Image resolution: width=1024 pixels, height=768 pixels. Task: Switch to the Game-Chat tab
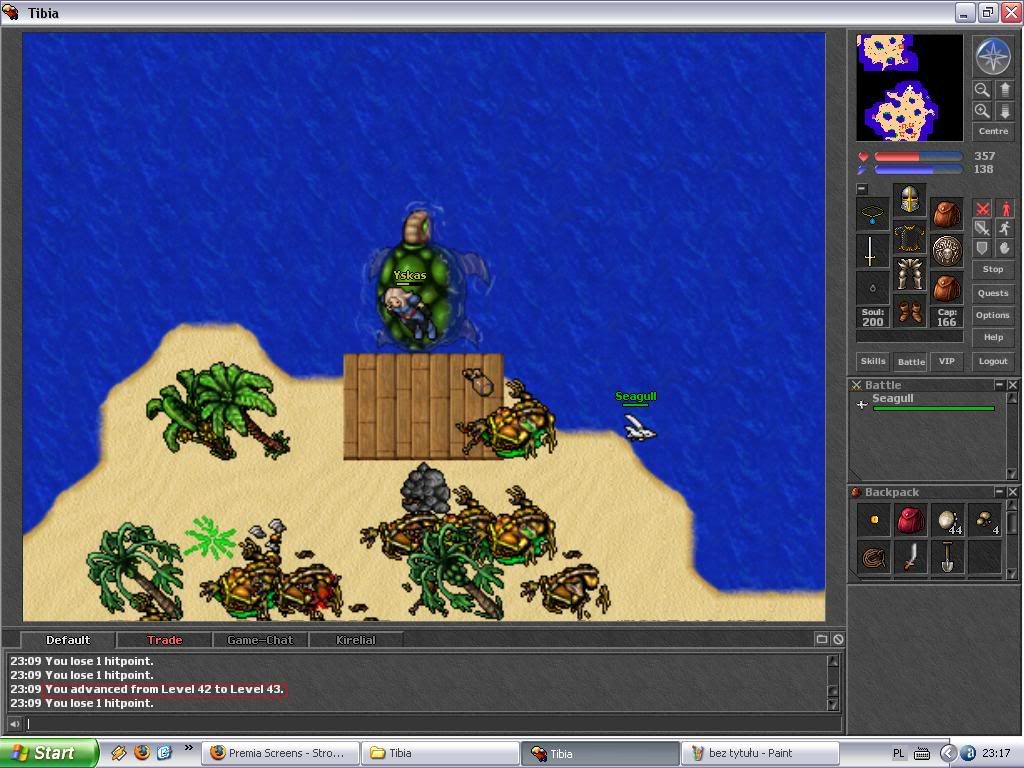tap(260, 640)
